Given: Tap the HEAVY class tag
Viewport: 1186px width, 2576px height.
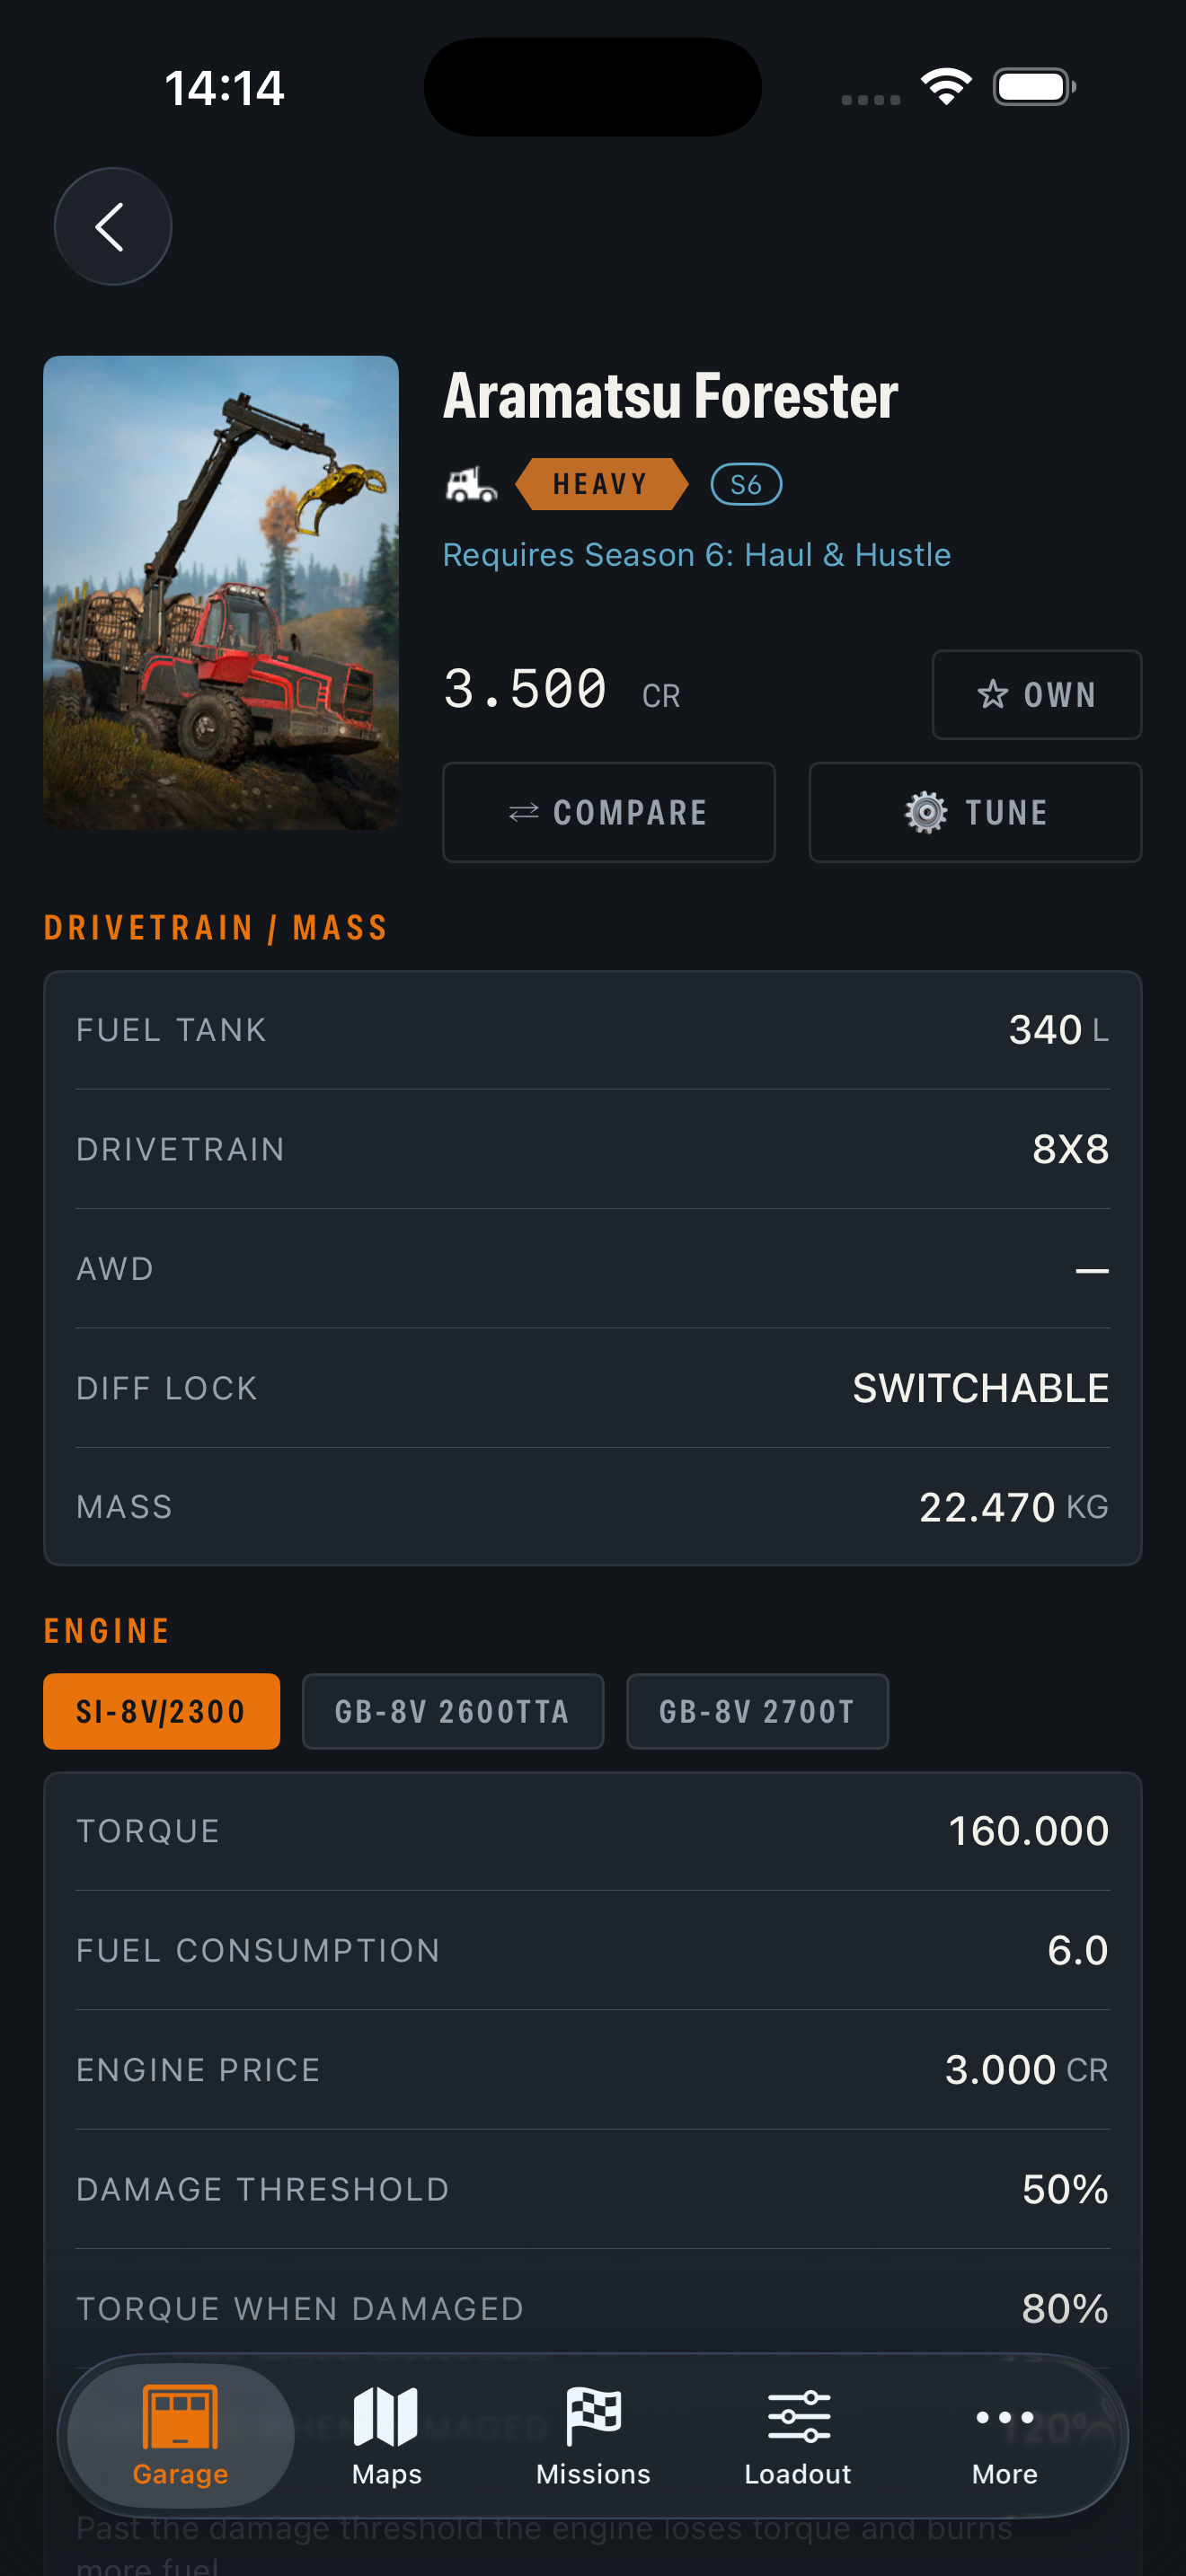Looking at the screenshot, I should coord(601,484).
